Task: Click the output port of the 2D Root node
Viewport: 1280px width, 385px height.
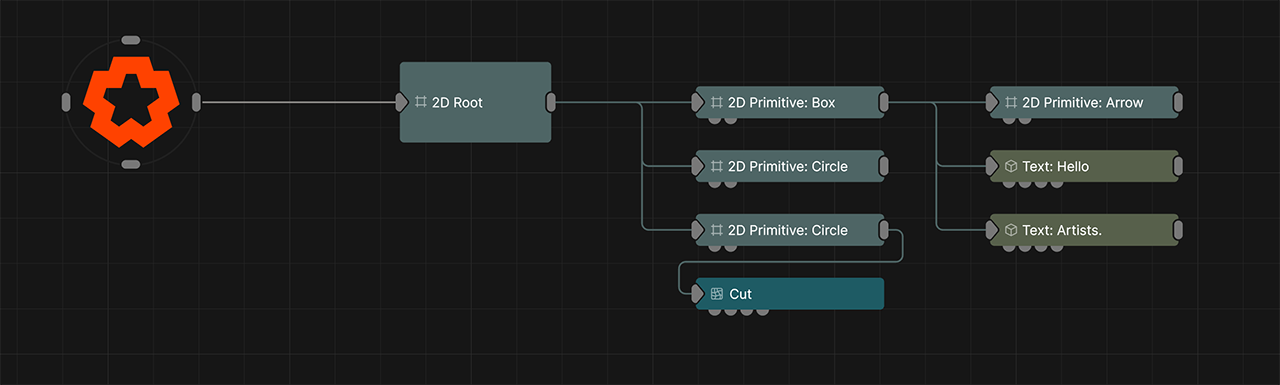Action: [x=551, y=102]
